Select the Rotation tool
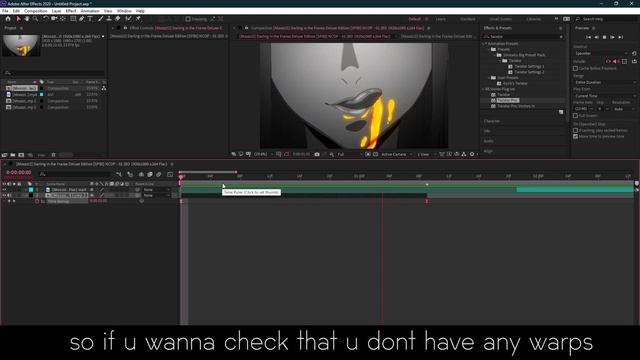Image resolution: width=640 pixels, height=360 pixels. (46, 19)
